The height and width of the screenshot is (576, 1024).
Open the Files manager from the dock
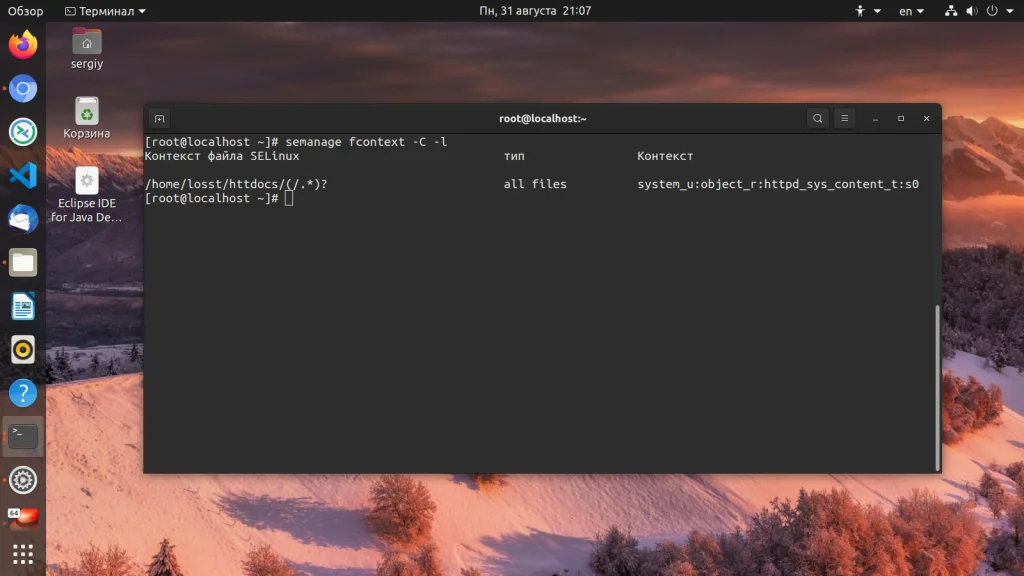23,263
